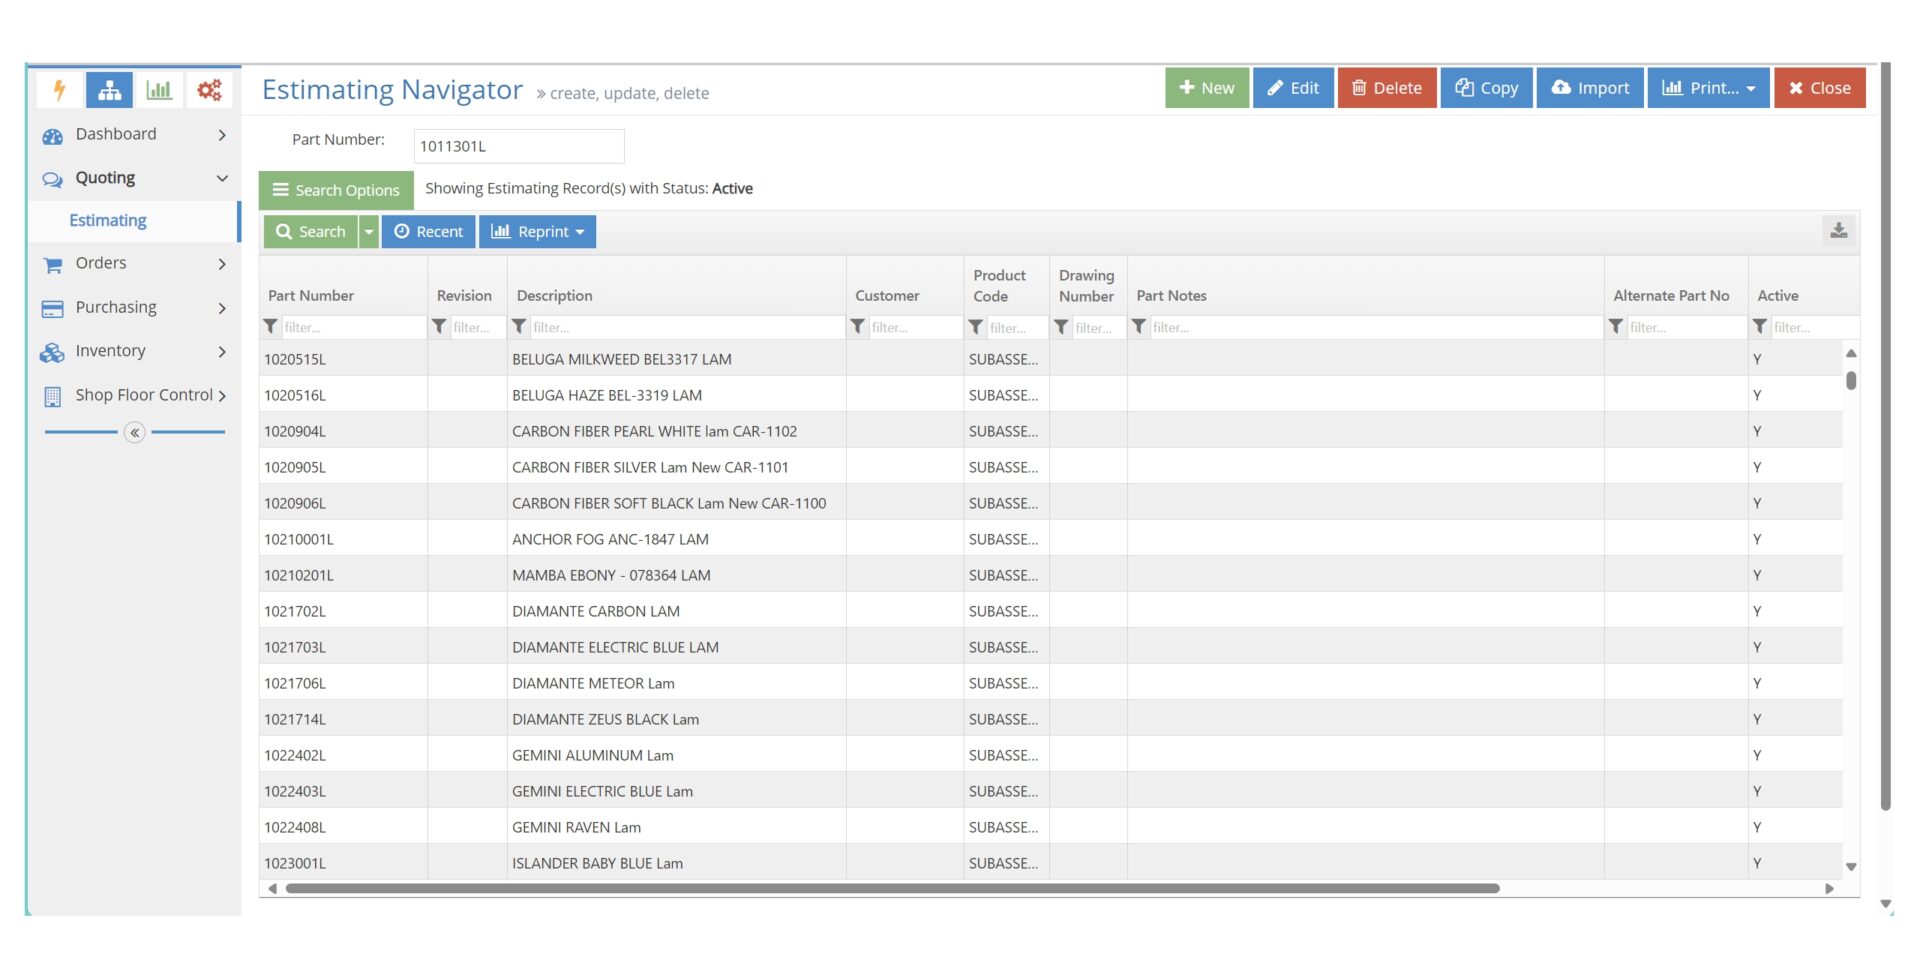Click the Part Number column filter icon
Screen dimensions: 1920x978
[271, 327]
